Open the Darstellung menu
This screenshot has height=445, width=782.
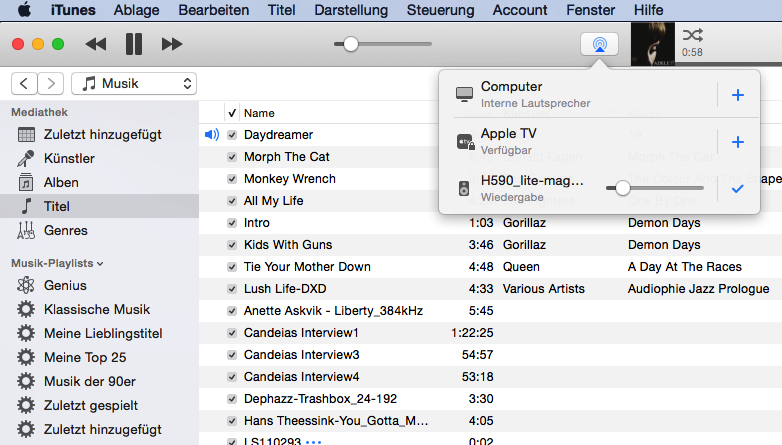click(x=351, y=10)
